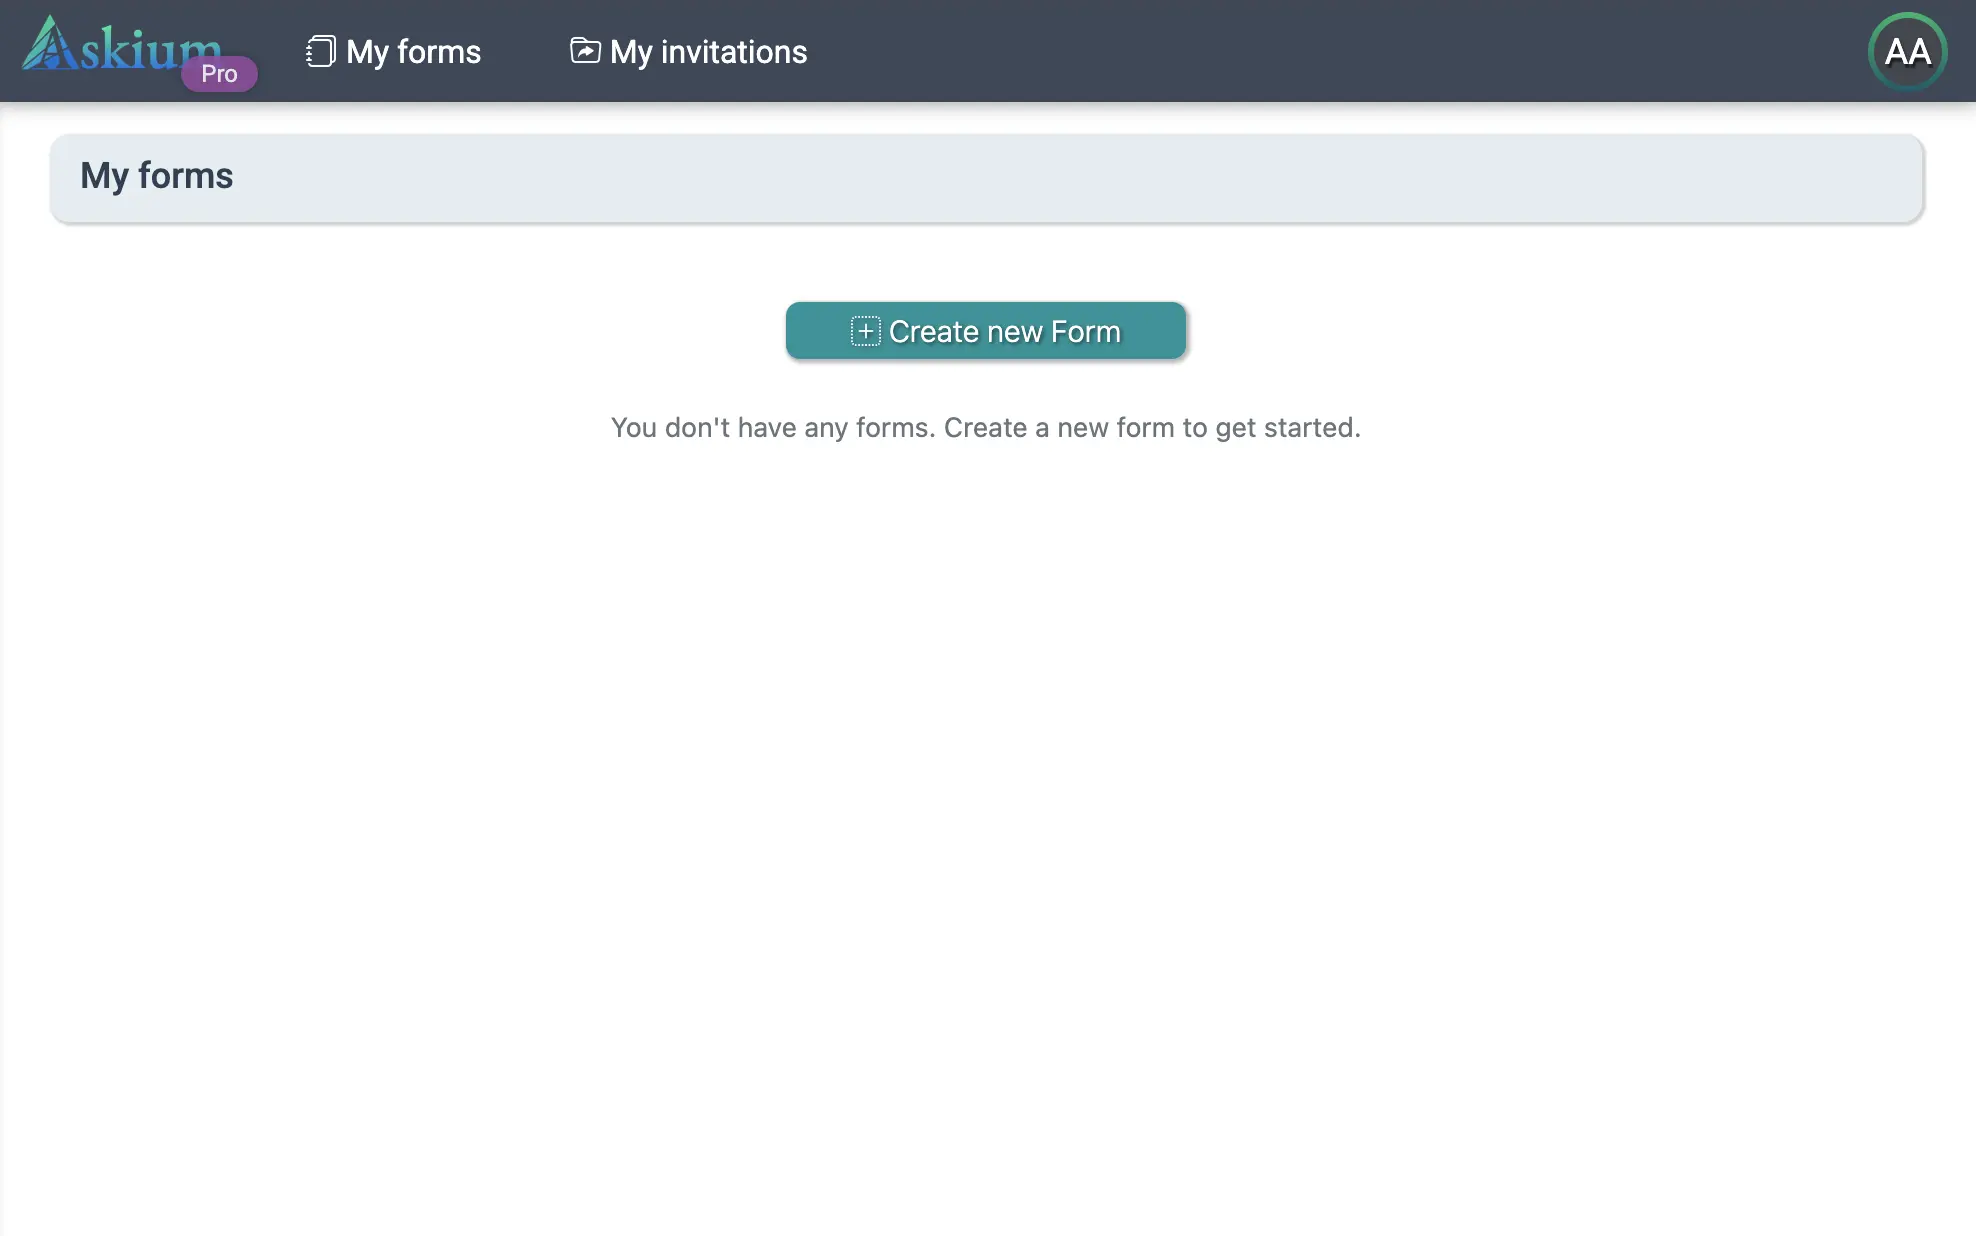Open the AA user avatar menu

(1907, 52)
